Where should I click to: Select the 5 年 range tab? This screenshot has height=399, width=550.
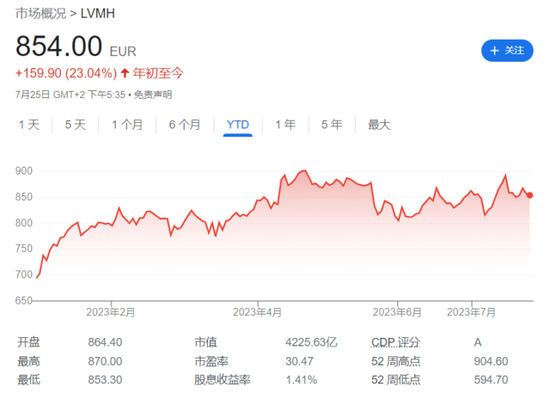tap(332, 124)
